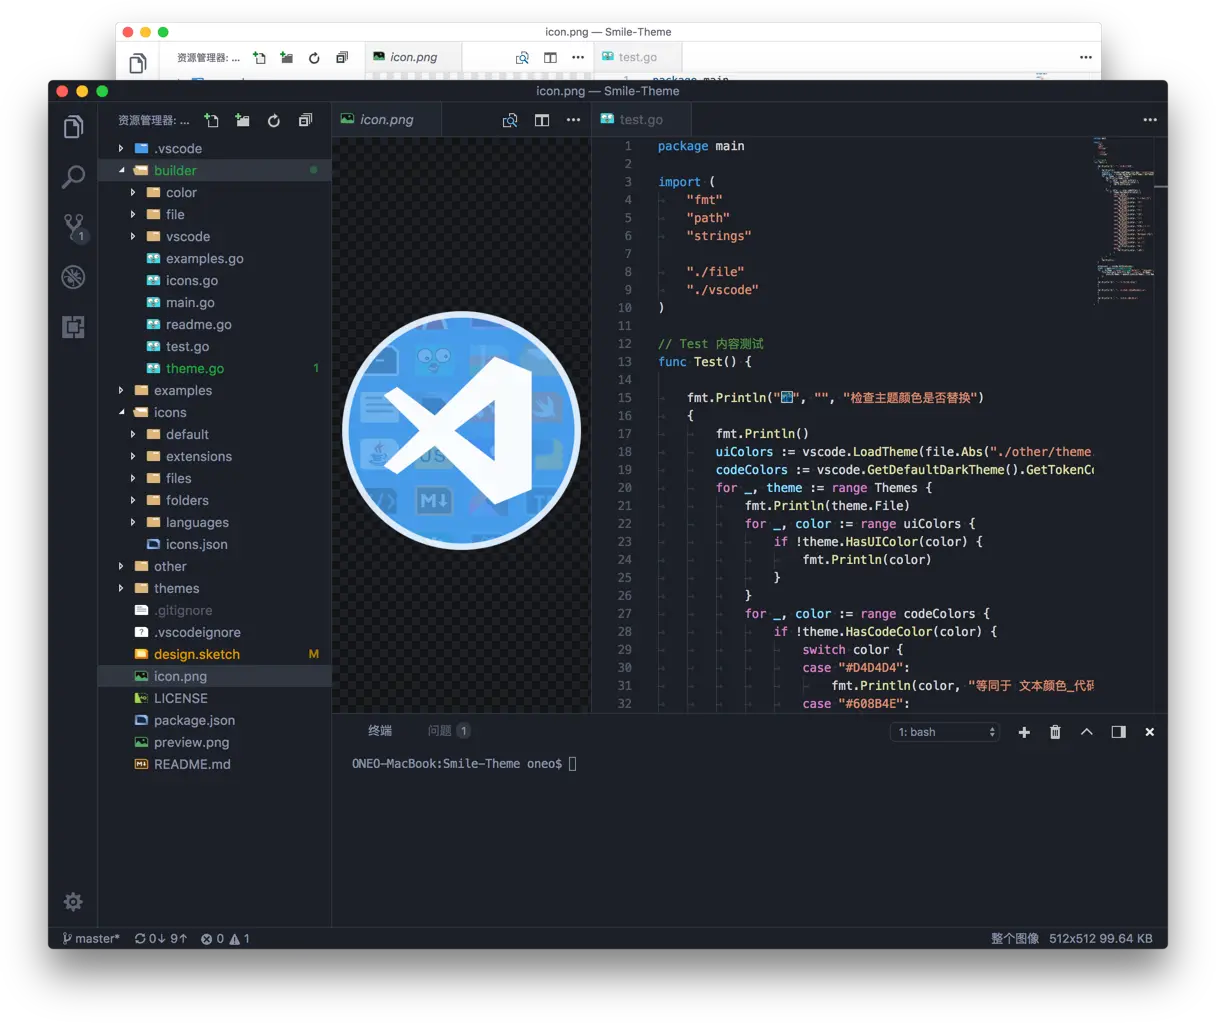Click the 整个图像 zoom status item

(x=1015, y=939)
